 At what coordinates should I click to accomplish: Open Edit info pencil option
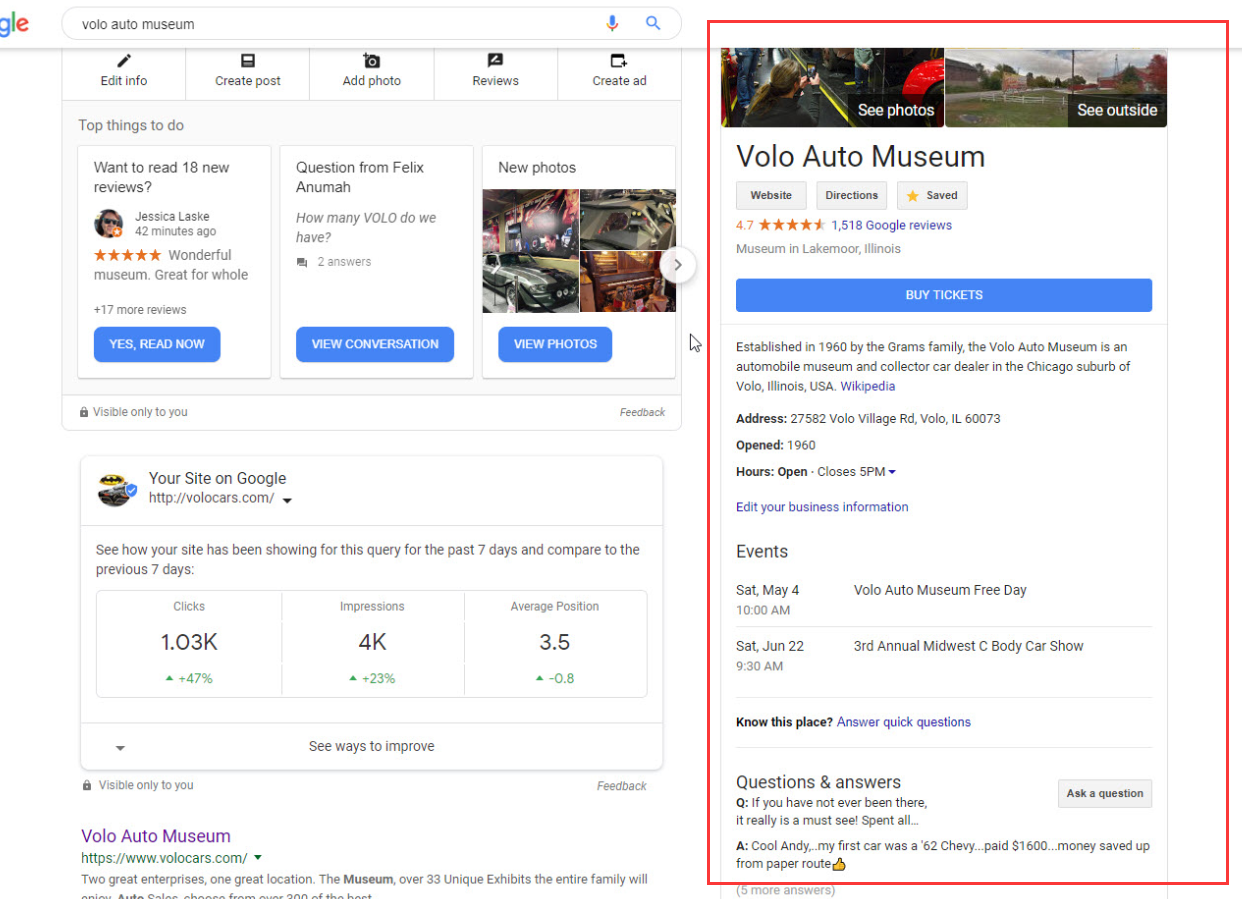[x=124, y=71]
